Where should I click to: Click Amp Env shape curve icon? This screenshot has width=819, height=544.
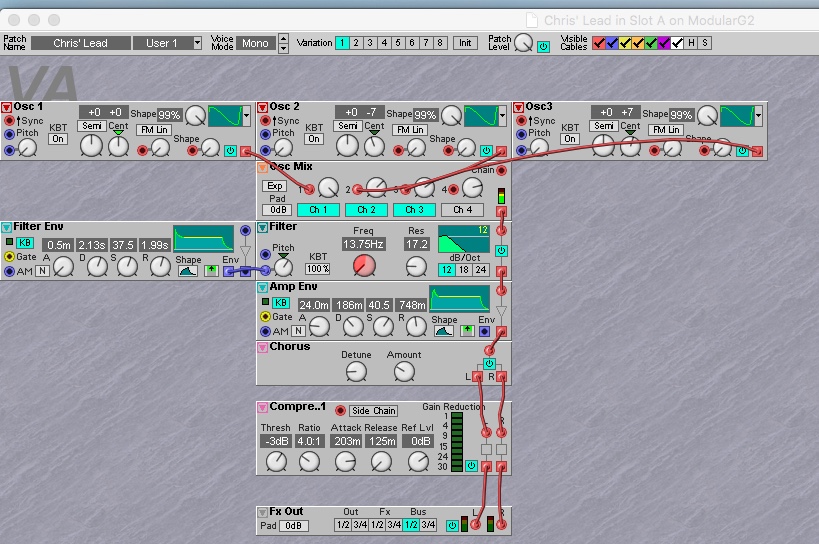pyautogui.click(x=443, y=331)
